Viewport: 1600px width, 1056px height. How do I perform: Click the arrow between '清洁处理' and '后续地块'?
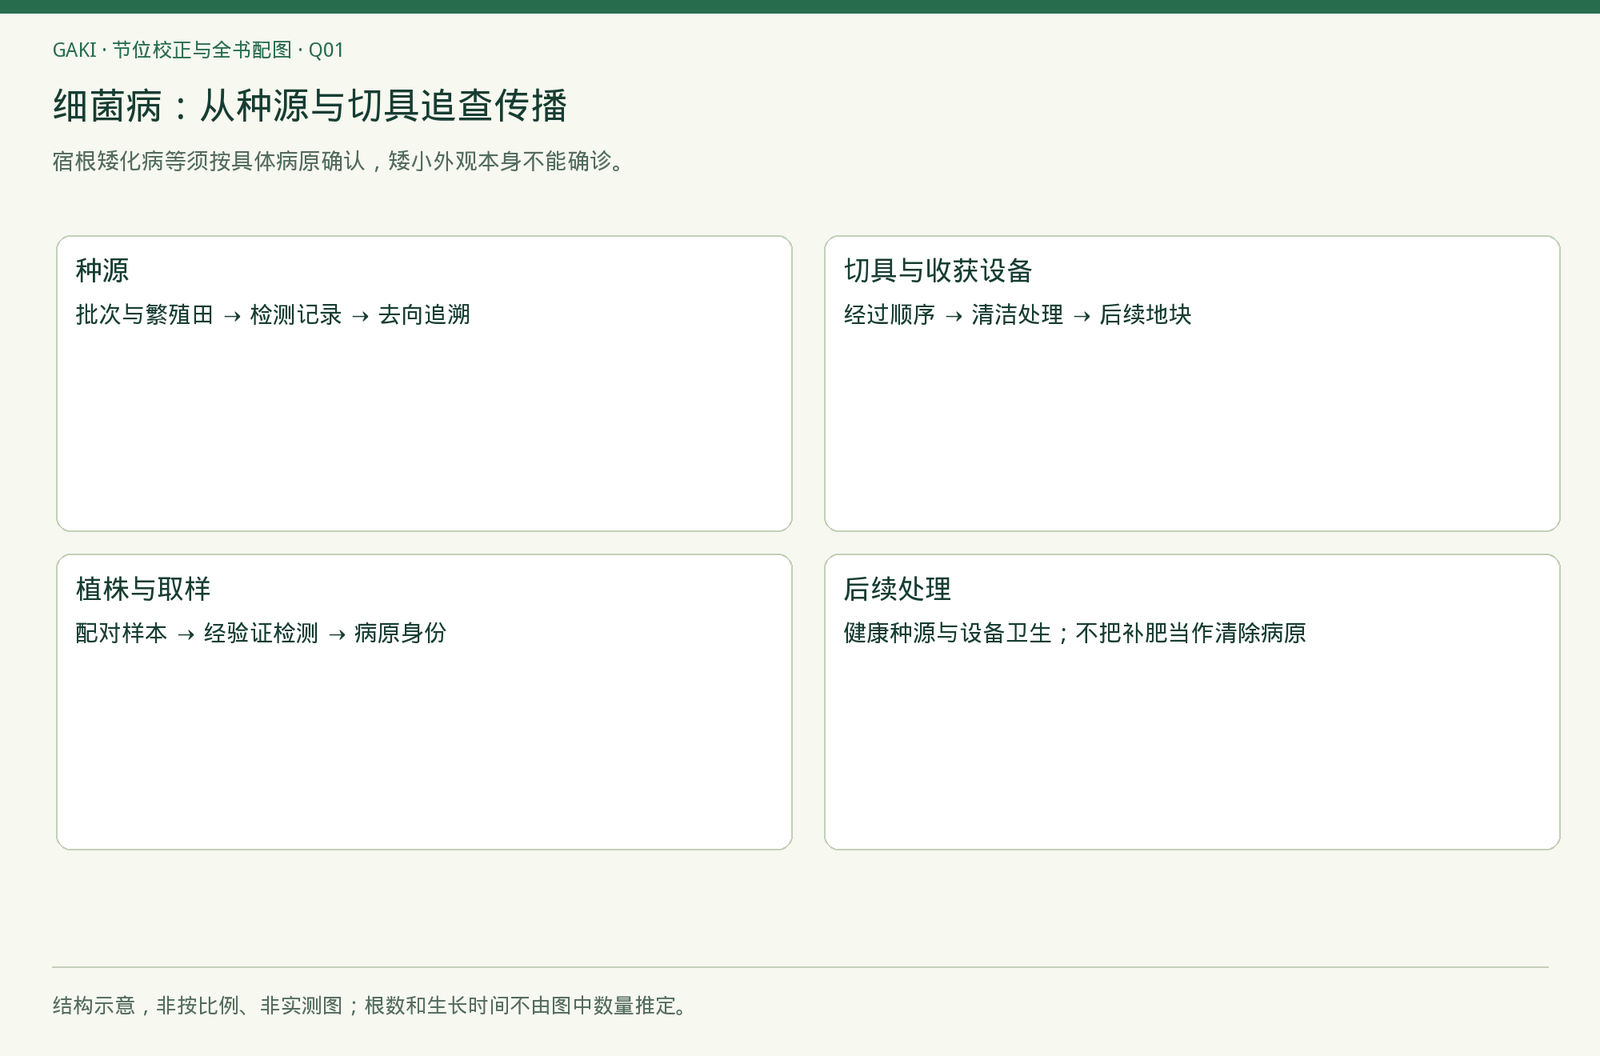tap(1082, 317)
